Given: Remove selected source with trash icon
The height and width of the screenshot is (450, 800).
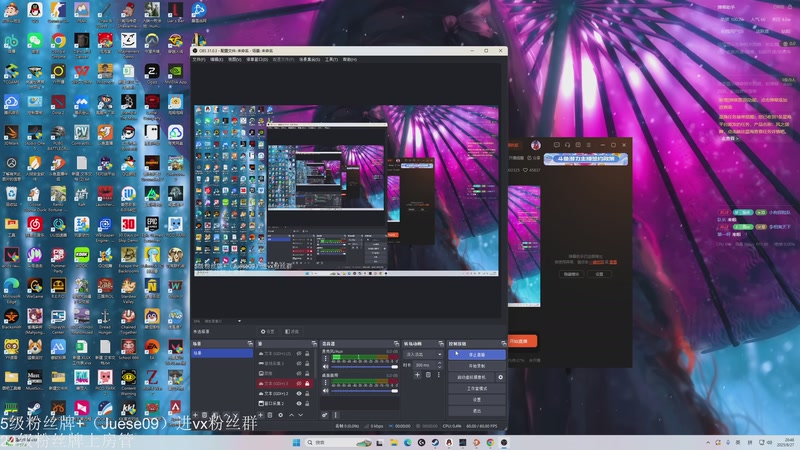Looking at the screenshot, I should coord(270,415).
